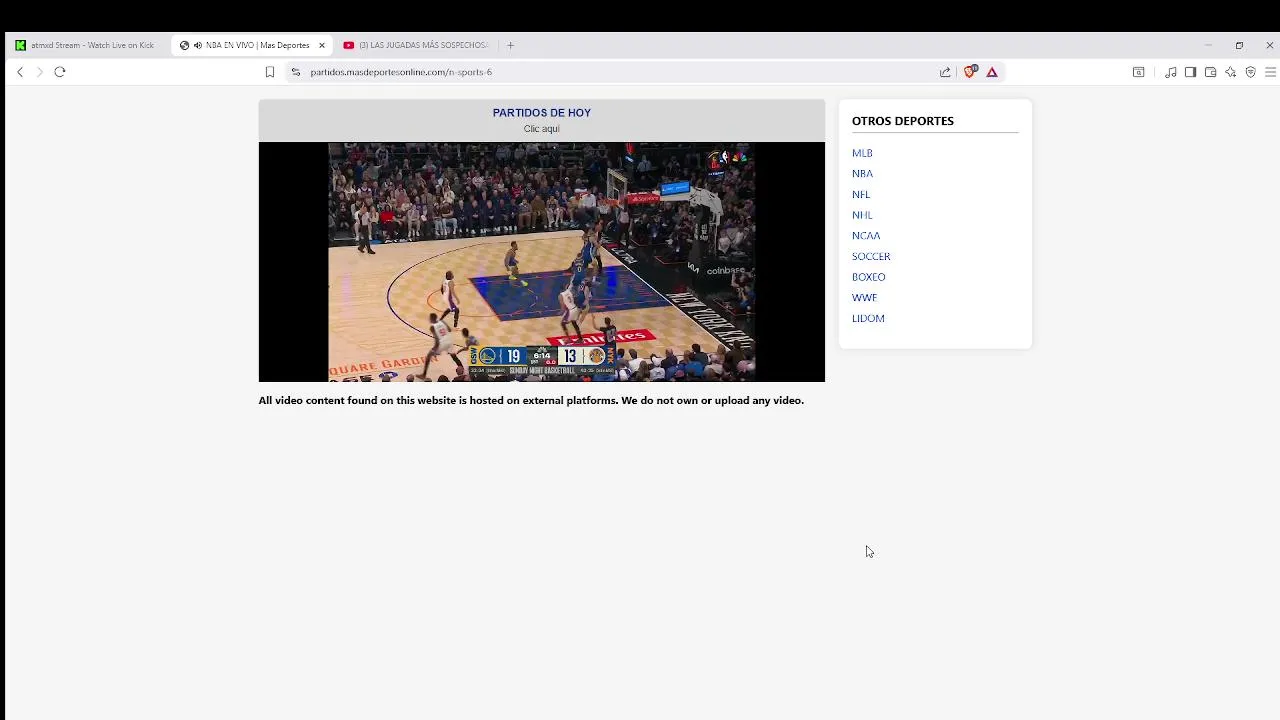
Task: Open the NCAA link in sidebar
Action: (x=866, y=236)
